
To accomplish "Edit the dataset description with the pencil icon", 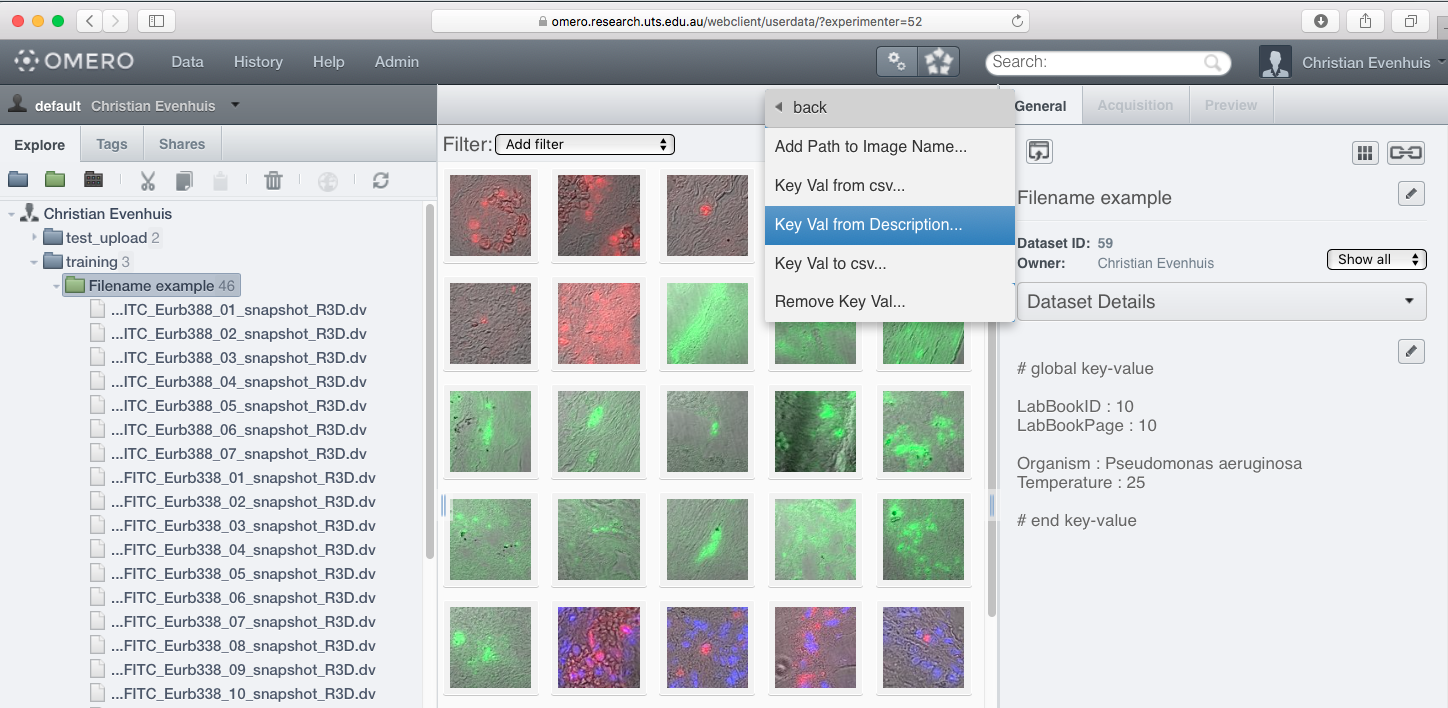I will [x=1411, y=351].
